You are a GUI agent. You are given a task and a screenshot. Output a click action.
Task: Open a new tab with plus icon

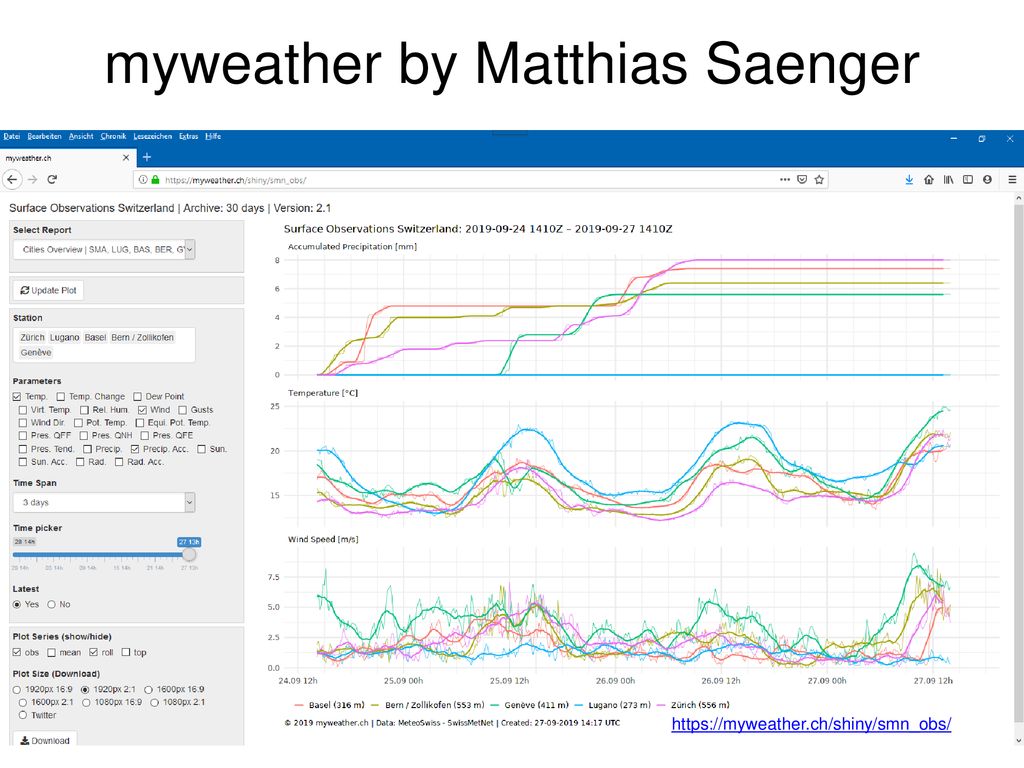click(x=147, y=157)
